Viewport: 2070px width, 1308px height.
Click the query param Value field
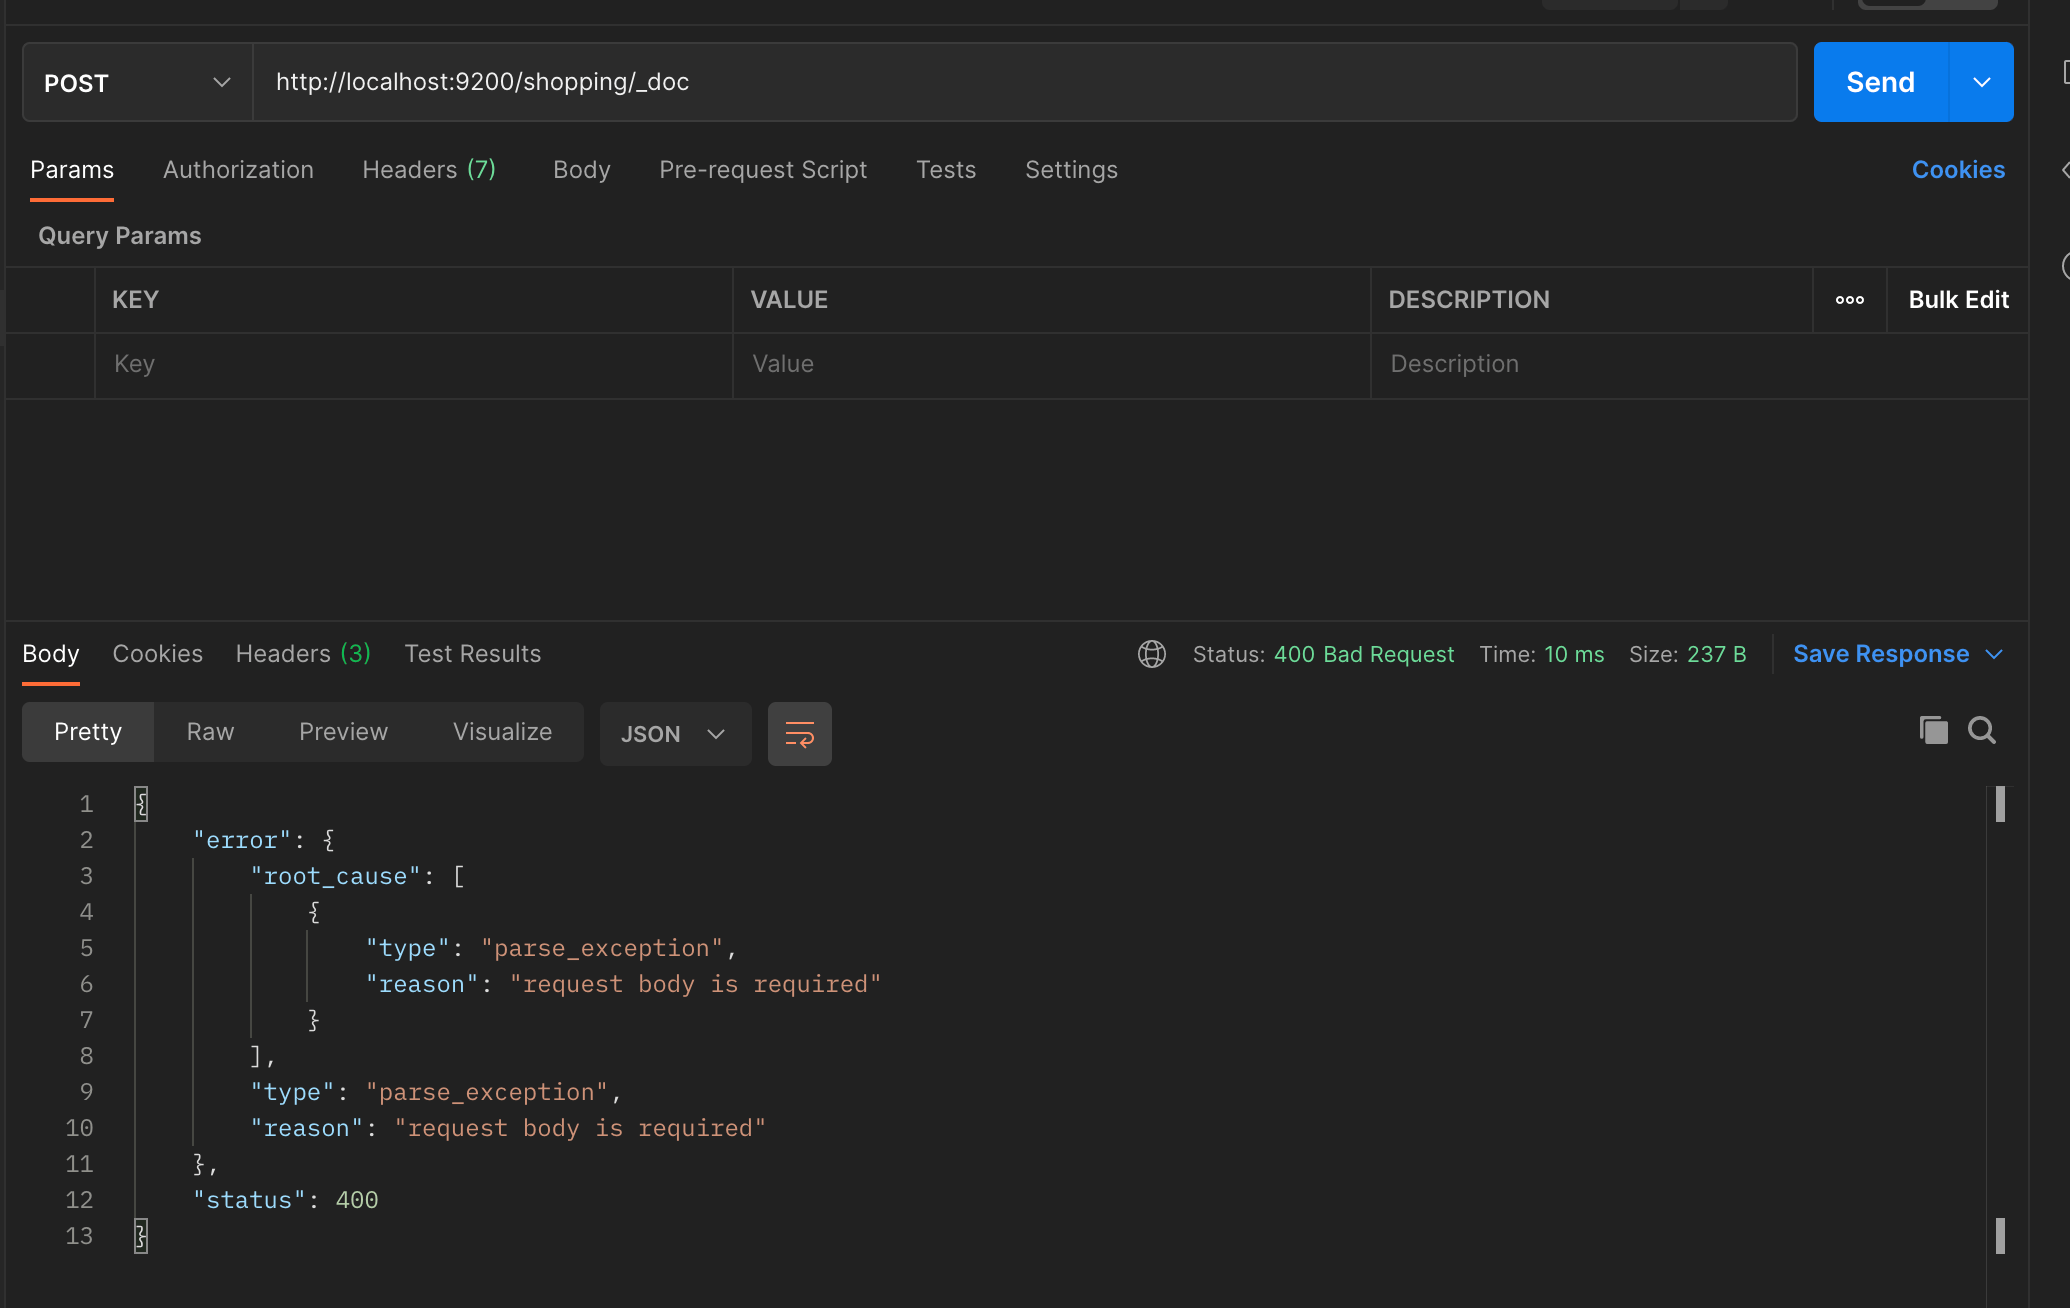click(1052, 365)
